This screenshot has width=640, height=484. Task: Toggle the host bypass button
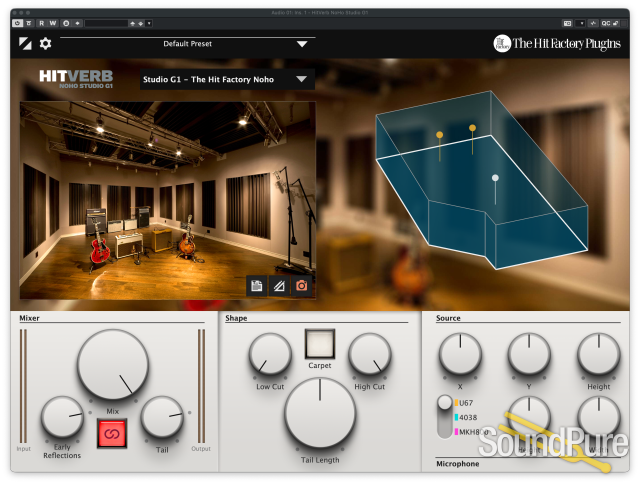point(29,23)
